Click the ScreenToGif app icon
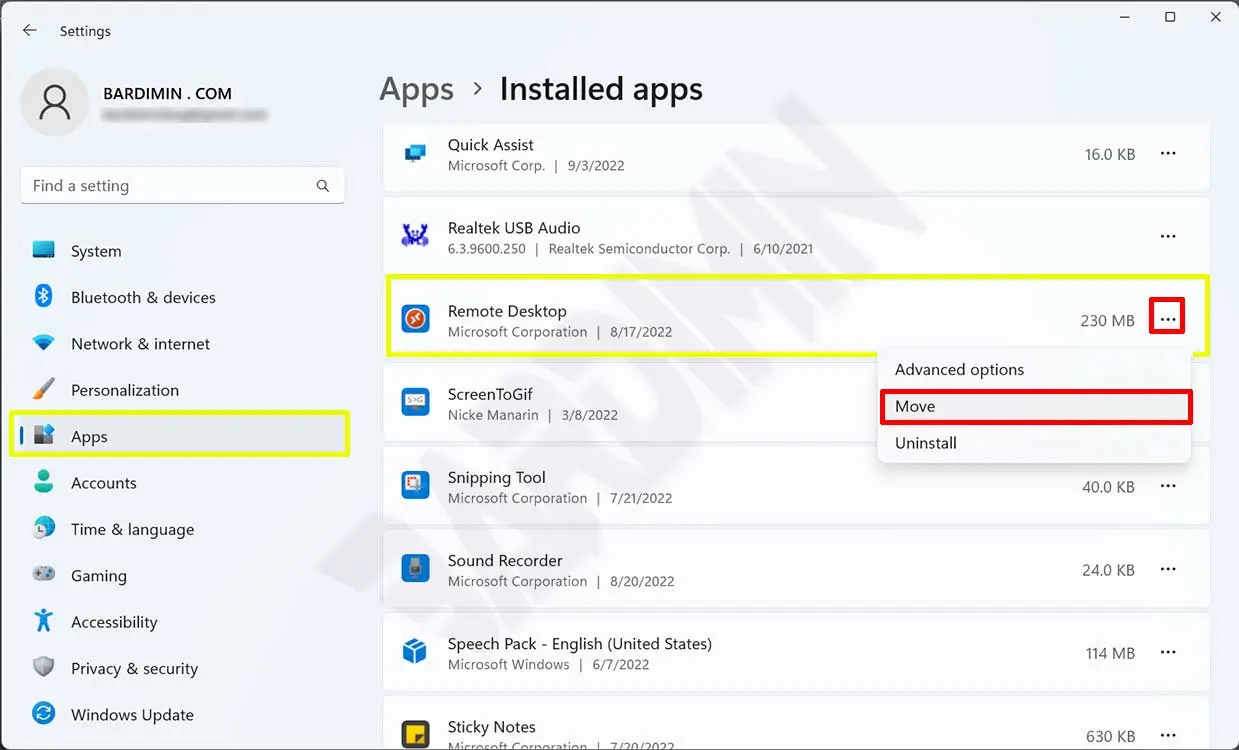This screenshot has width=1239, height=750. pos(415,403)
